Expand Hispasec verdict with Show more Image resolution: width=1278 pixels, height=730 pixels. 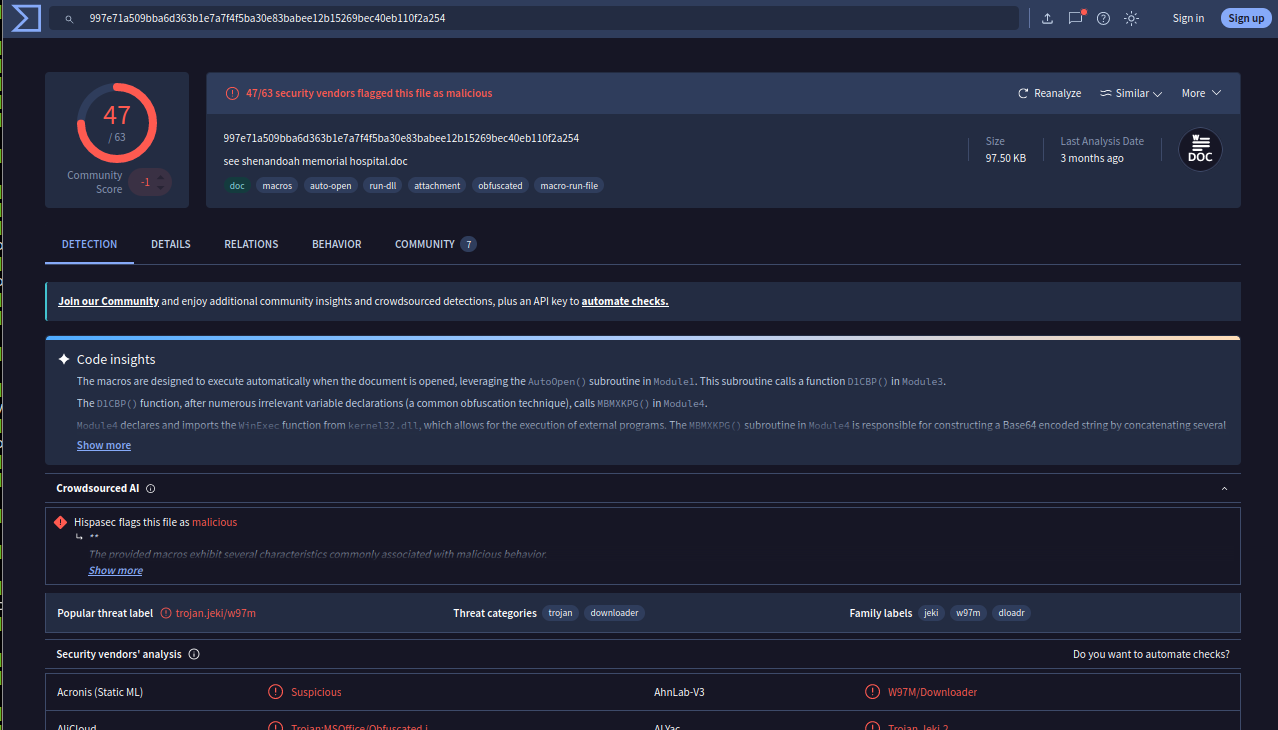116,570
